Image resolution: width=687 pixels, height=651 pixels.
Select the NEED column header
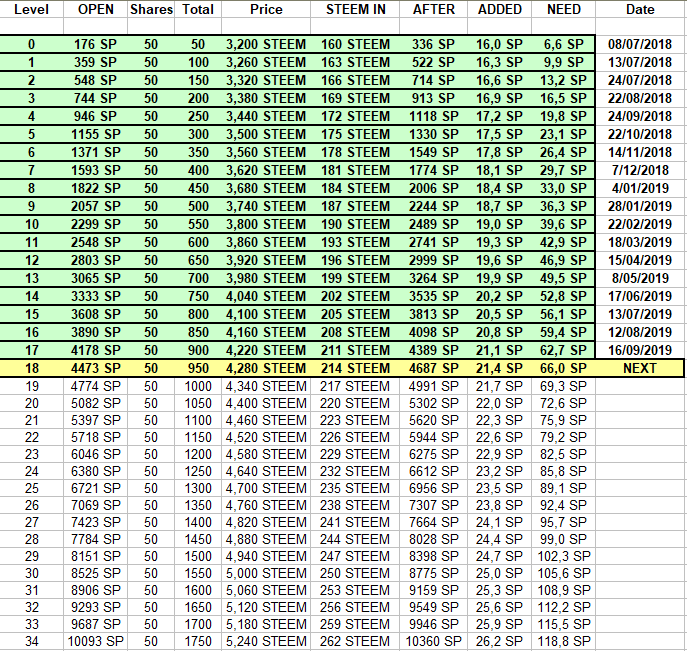[x=563, y=9]
